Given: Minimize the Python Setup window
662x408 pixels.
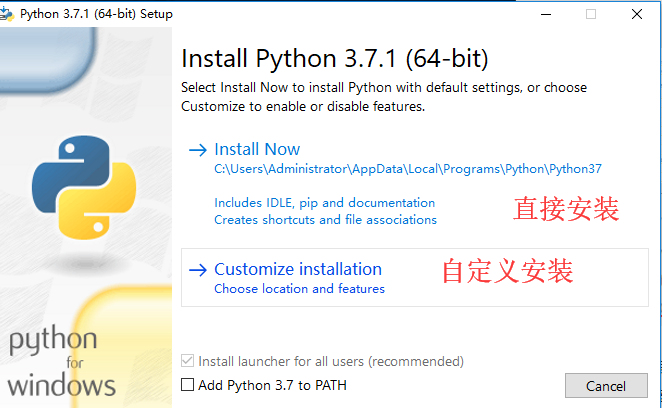Looking at the screenshot, I should click(x=546, y=14).
